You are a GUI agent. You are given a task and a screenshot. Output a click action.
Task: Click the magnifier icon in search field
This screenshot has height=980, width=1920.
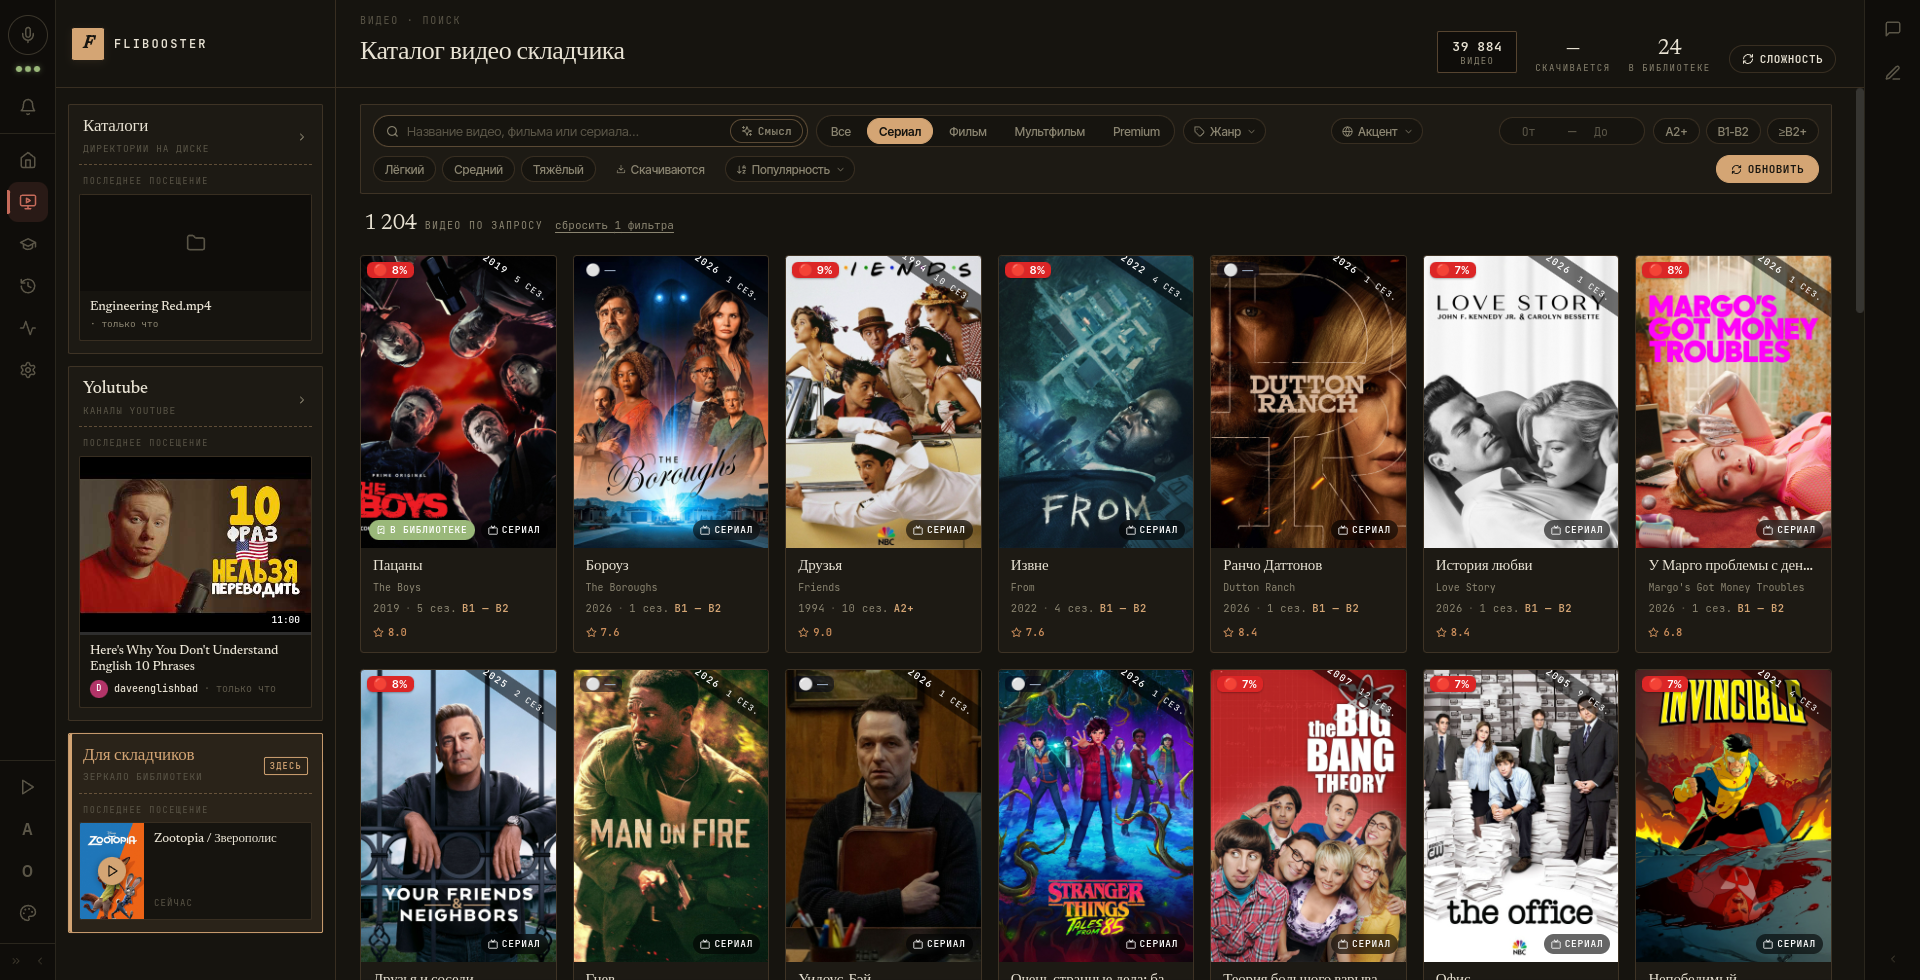pos(392,132)
